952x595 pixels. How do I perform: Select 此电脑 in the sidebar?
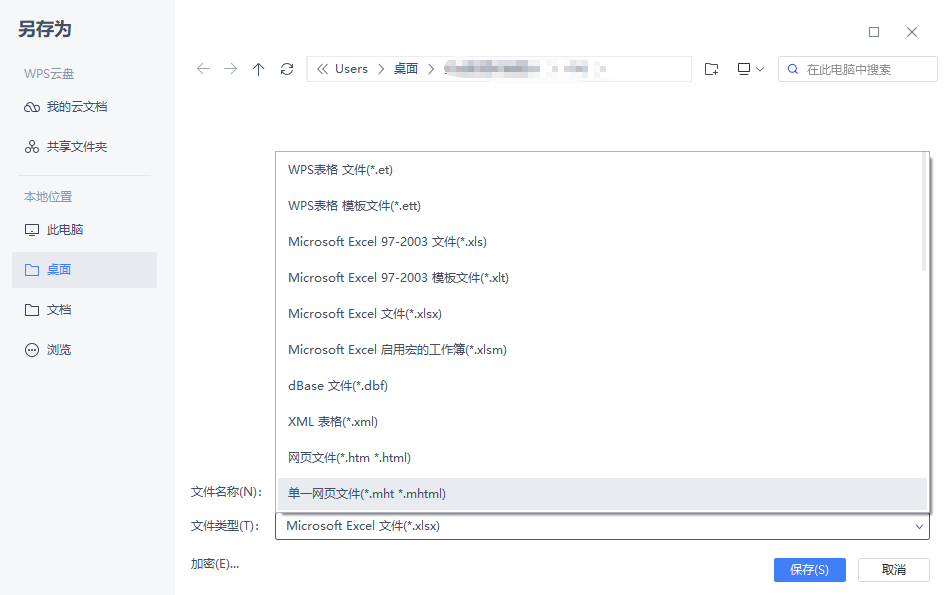click(x=84, y=230)
